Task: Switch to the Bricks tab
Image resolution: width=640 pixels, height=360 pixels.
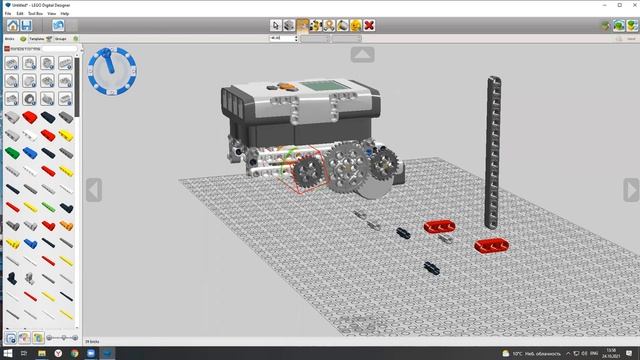Action: 15,39
